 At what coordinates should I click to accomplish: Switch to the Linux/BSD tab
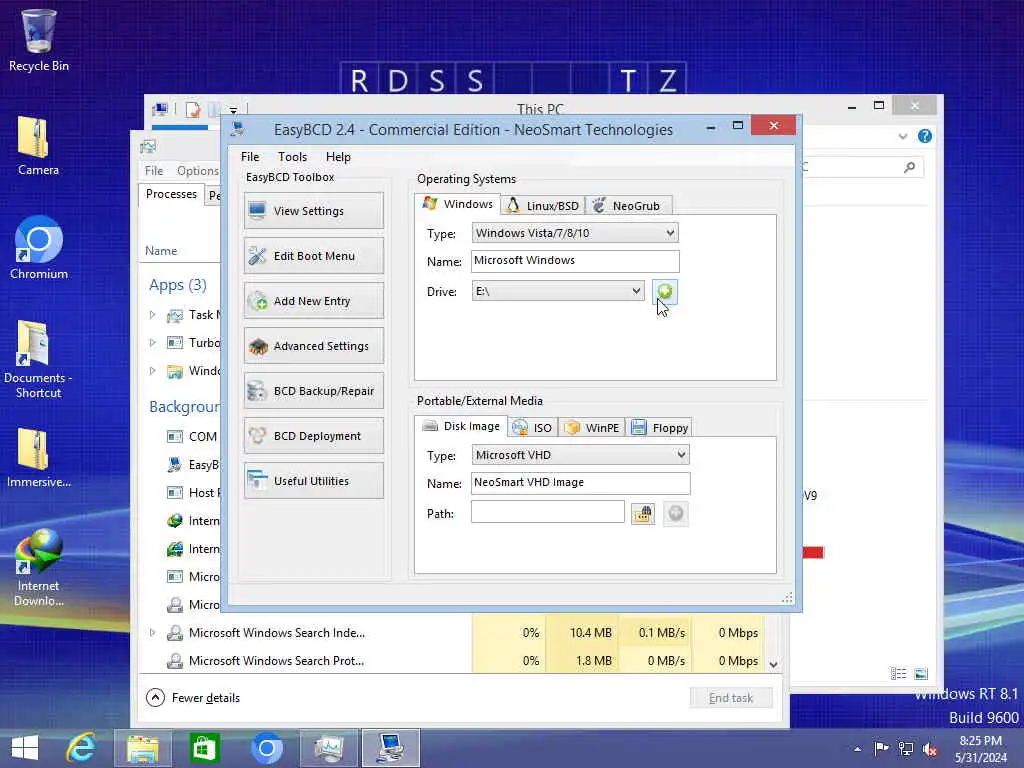coord(543,206)
